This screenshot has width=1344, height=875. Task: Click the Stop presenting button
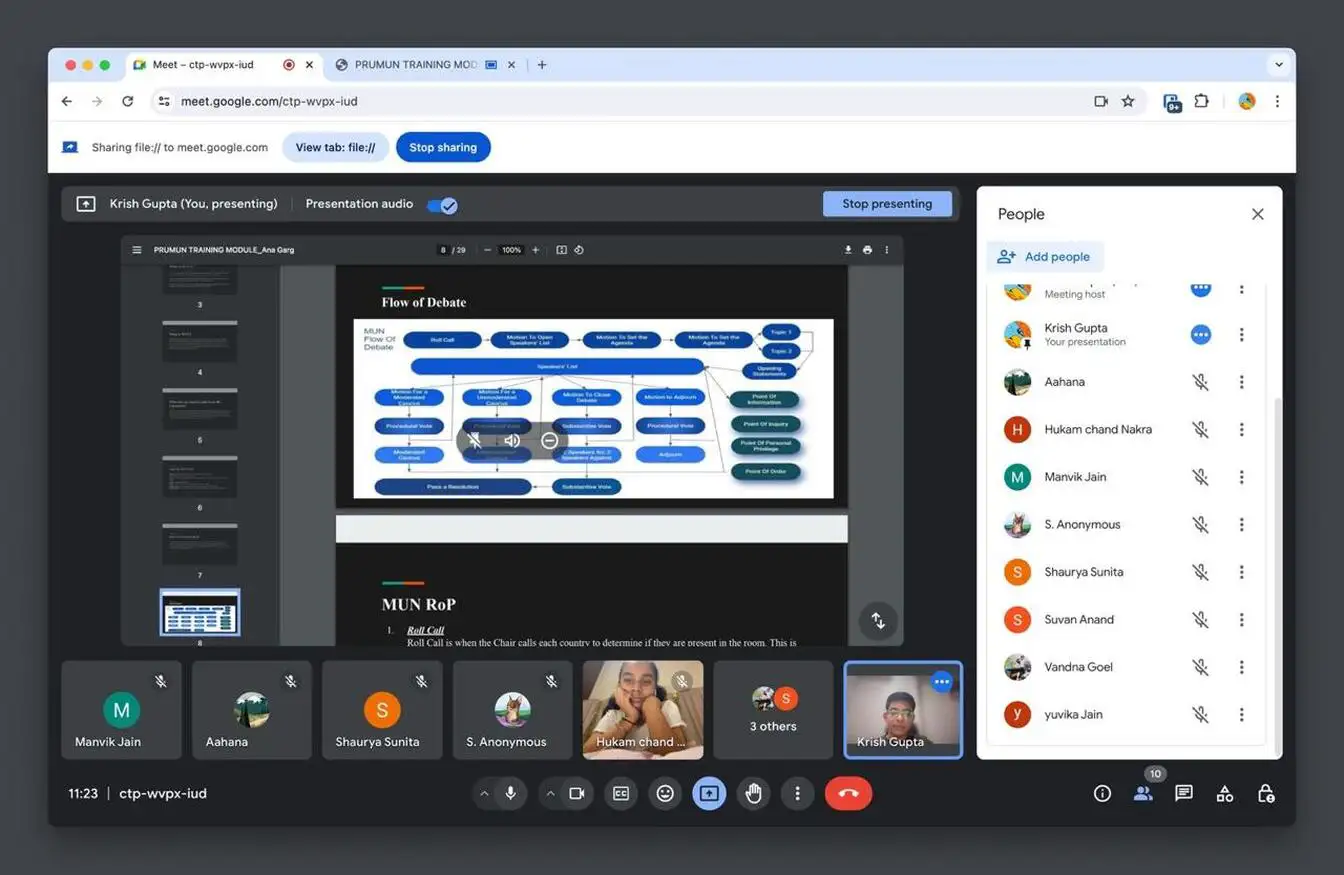pyautogui.click(x=886, y=204)
